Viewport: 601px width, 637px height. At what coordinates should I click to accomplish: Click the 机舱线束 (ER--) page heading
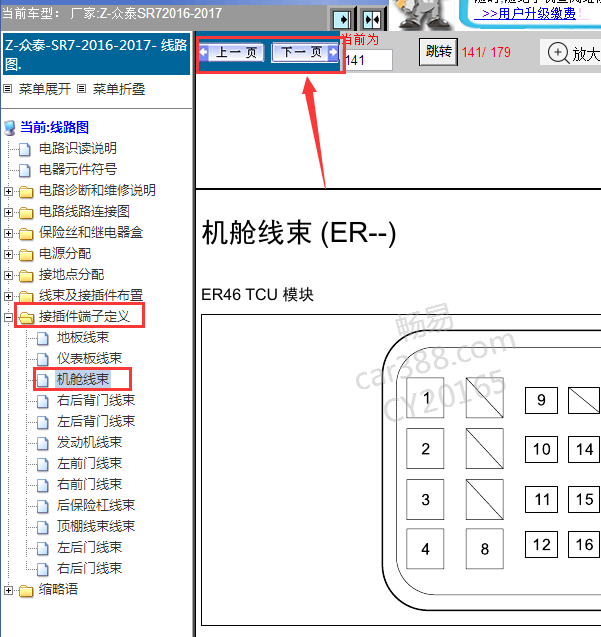299,233
